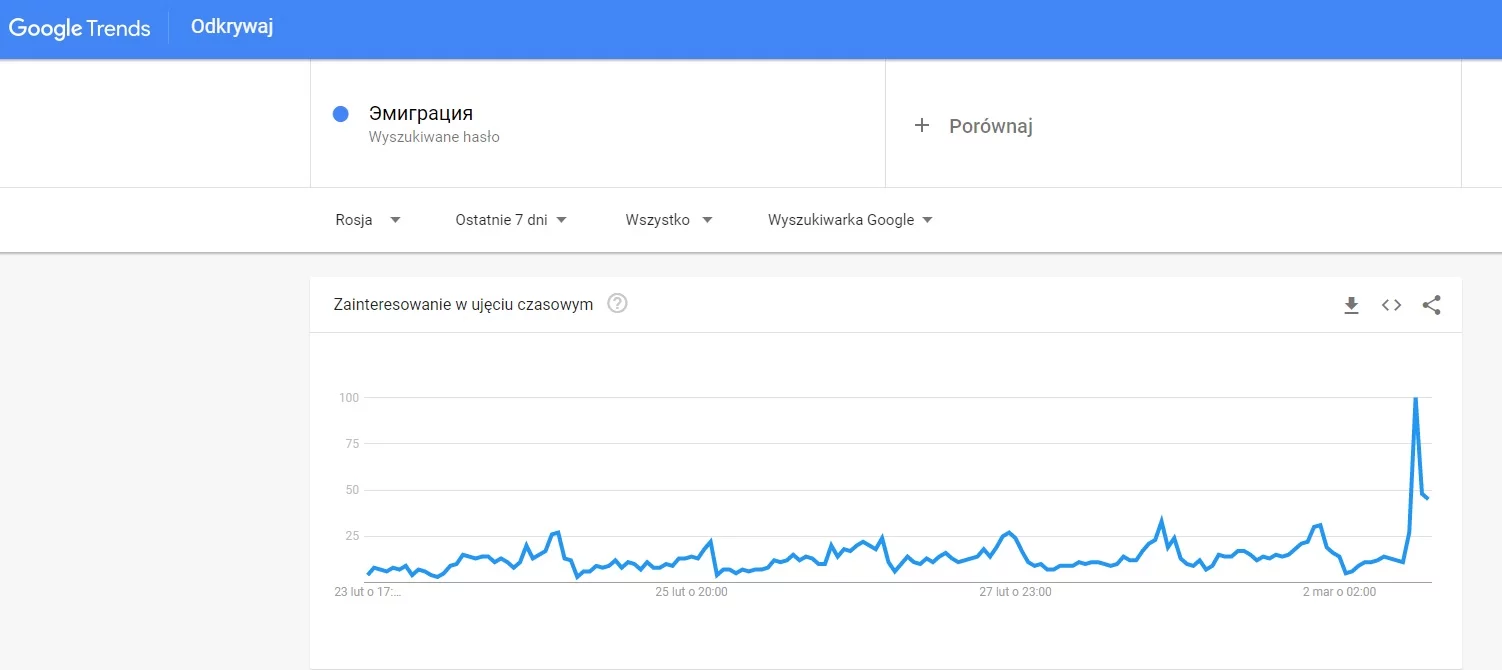
Task: Click the Wyszukiwane hasło subtitle
Action: pyautogui.click(x=434, y=137)
